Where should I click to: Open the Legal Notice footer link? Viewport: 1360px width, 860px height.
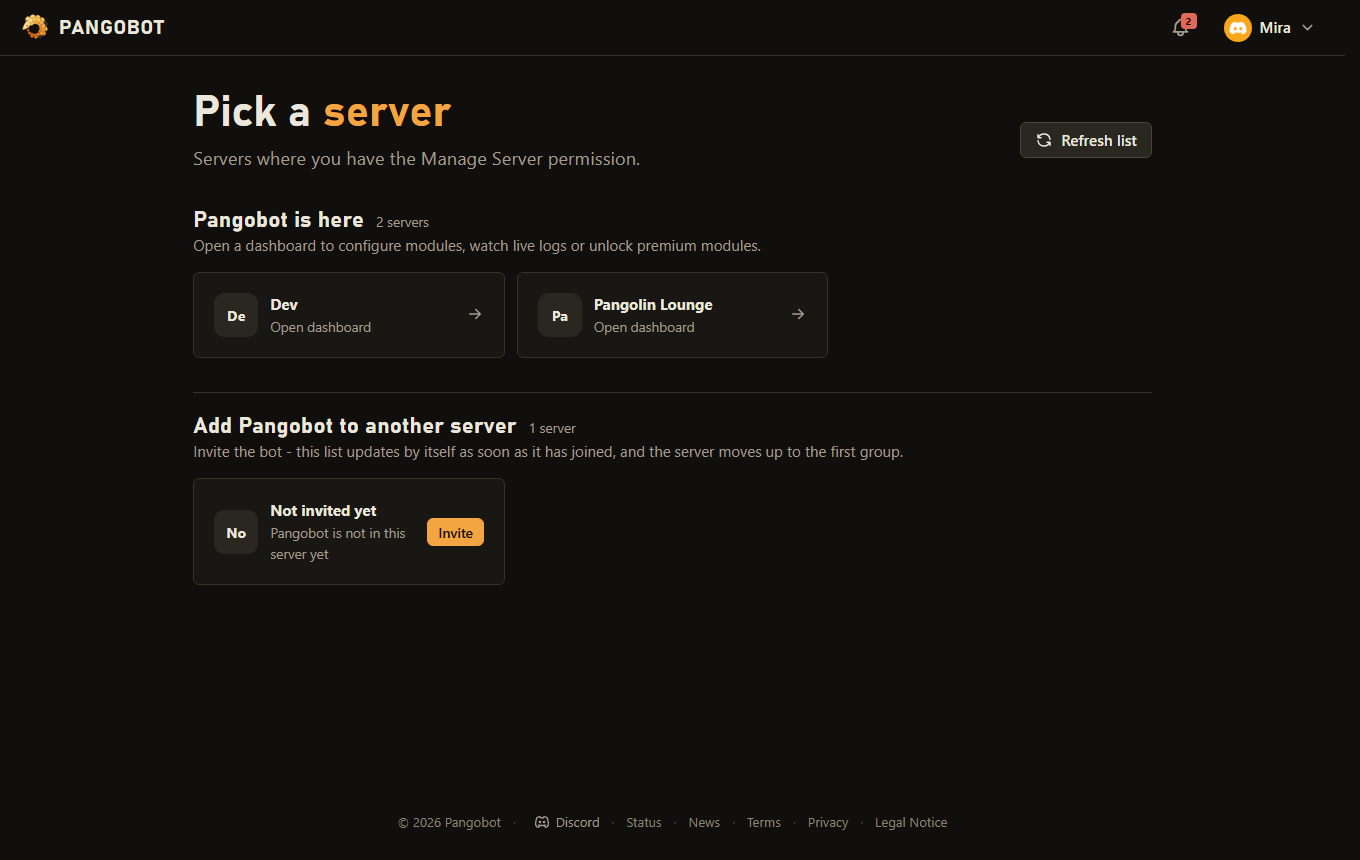(x=911, y=822)
